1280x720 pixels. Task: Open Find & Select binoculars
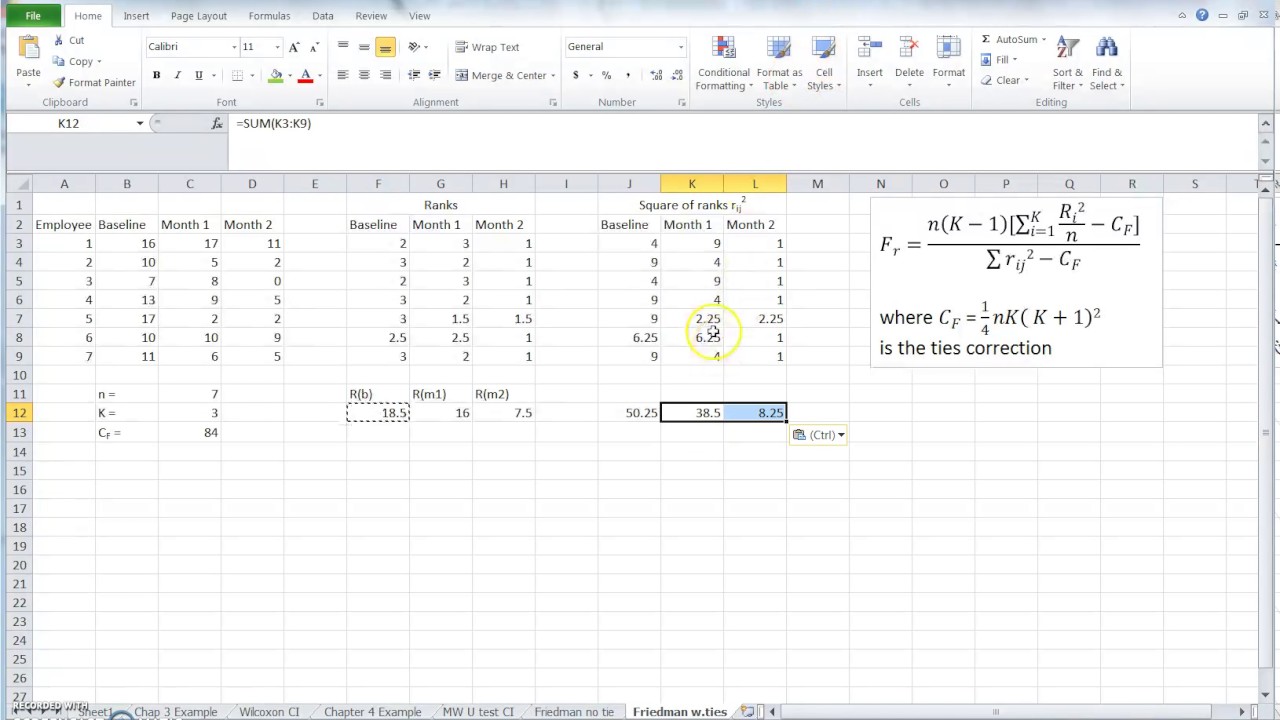1107,63
